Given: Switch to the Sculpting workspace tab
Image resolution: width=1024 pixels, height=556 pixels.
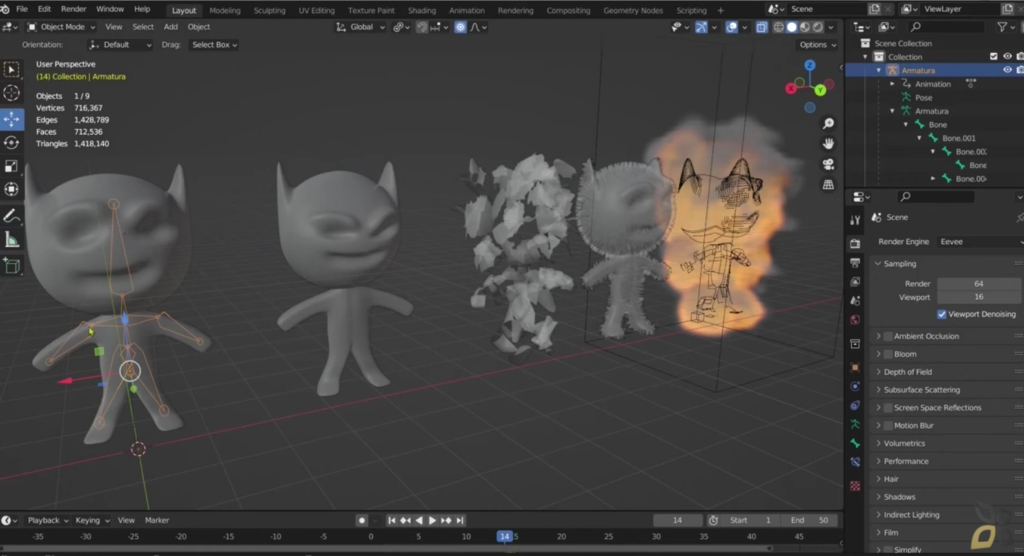Looking at the screenshot, I should [269, 10].
